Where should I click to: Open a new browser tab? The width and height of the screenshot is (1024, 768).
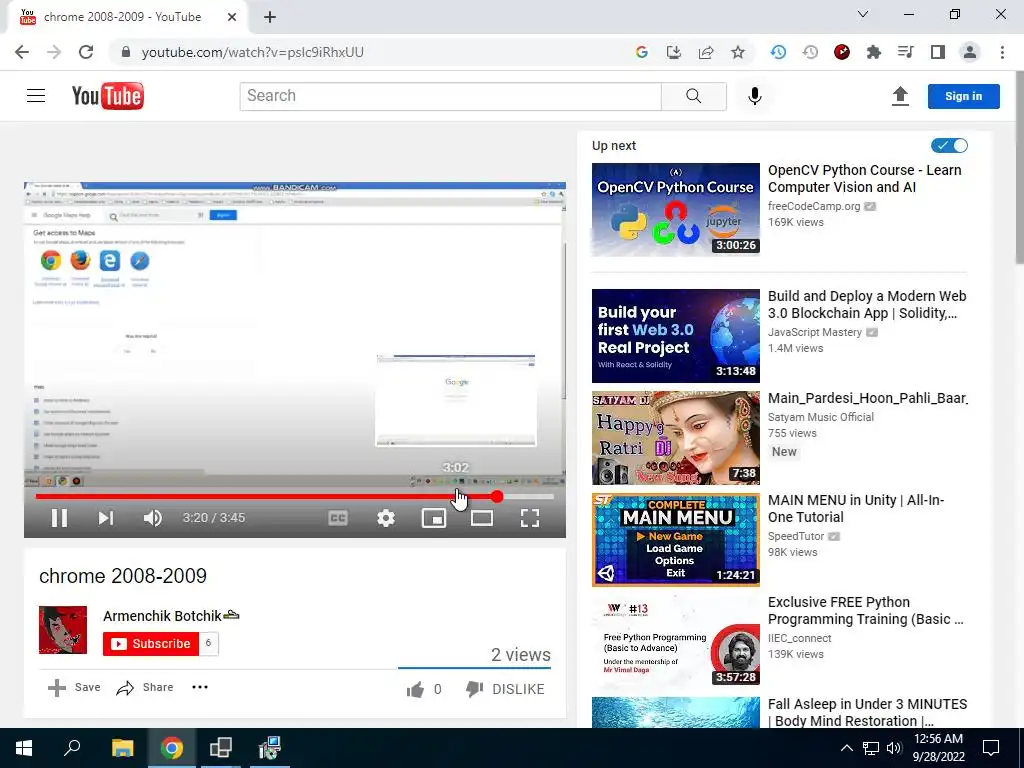coord(270,17)
